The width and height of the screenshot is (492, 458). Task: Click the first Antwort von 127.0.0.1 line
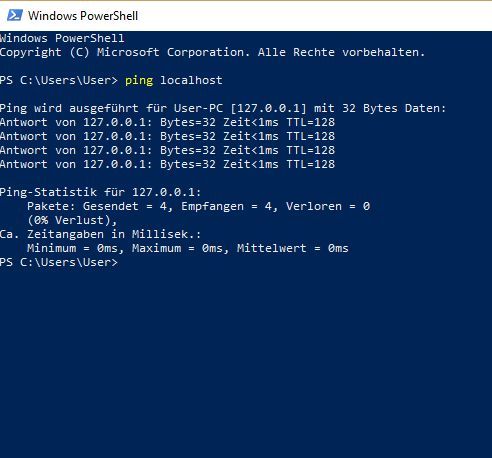point(167,122)
